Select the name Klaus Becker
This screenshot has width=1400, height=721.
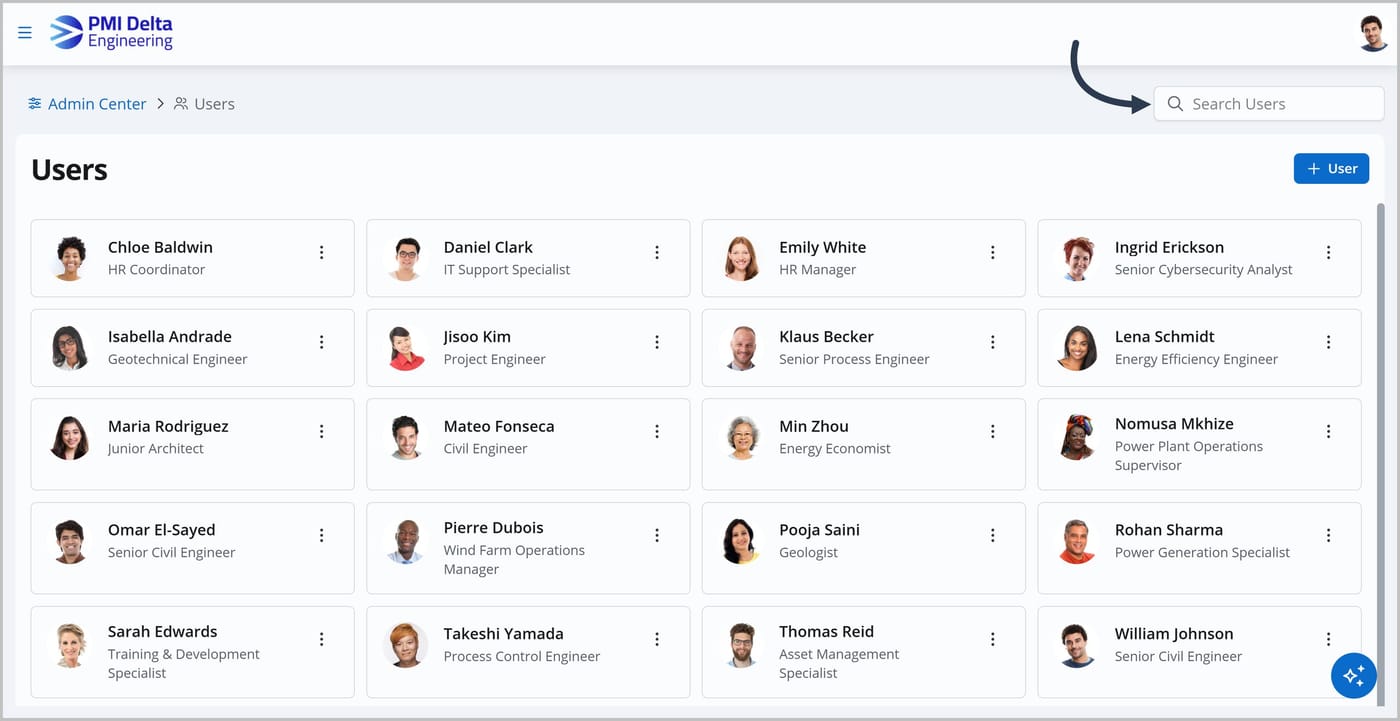[x=826, y=337]
